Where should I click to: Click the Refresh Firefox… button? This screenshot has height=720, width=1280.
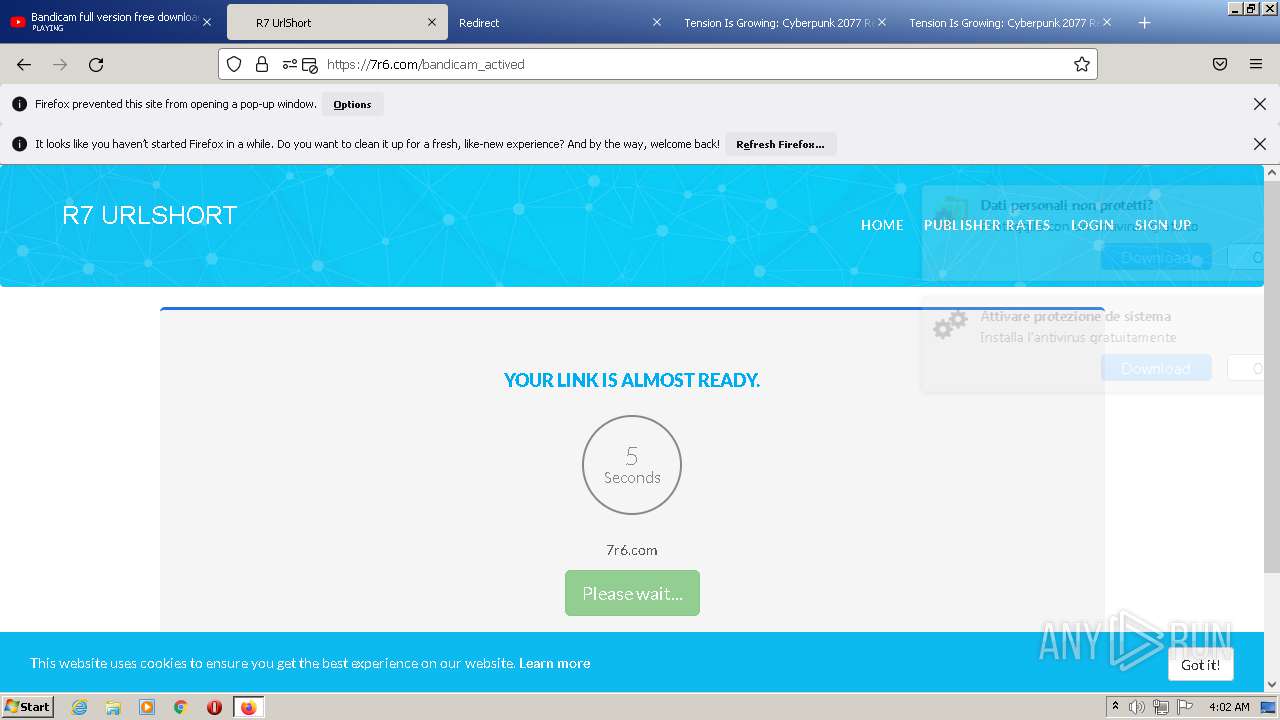pos(780,144)
